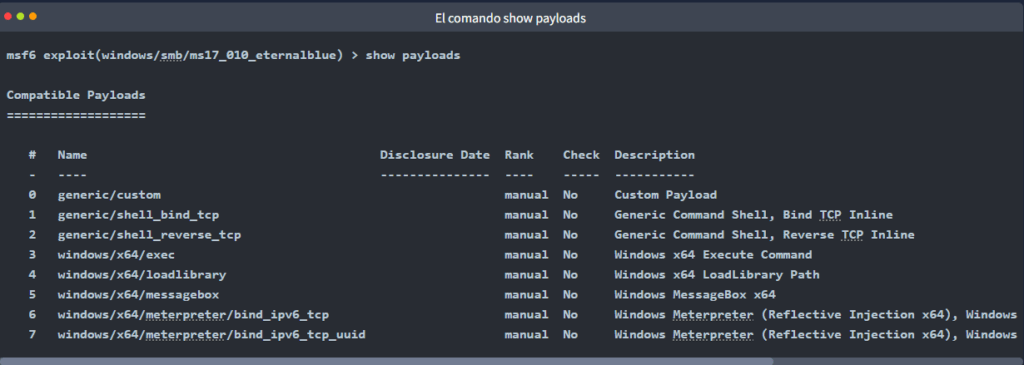Click the msf6 exploit prompt text

[174, 56]
